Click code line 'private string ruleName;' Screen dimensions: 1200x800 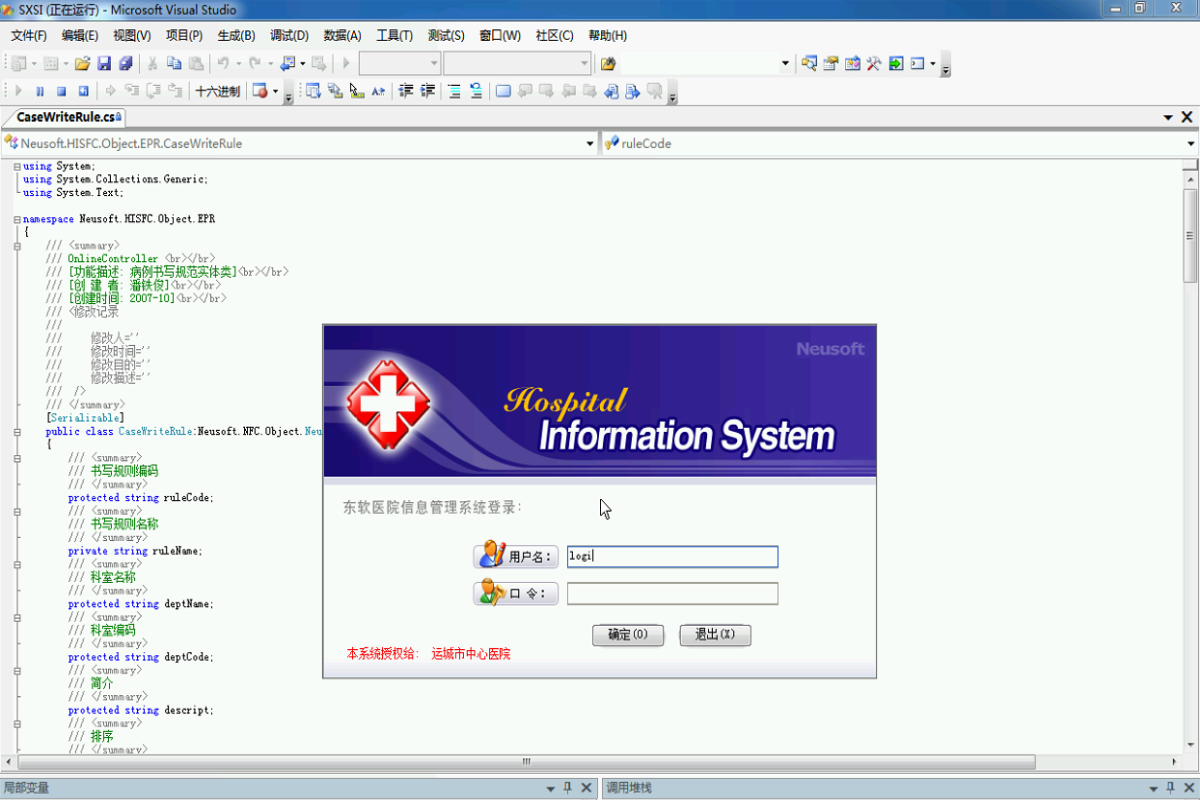click(x=135, y=551)
